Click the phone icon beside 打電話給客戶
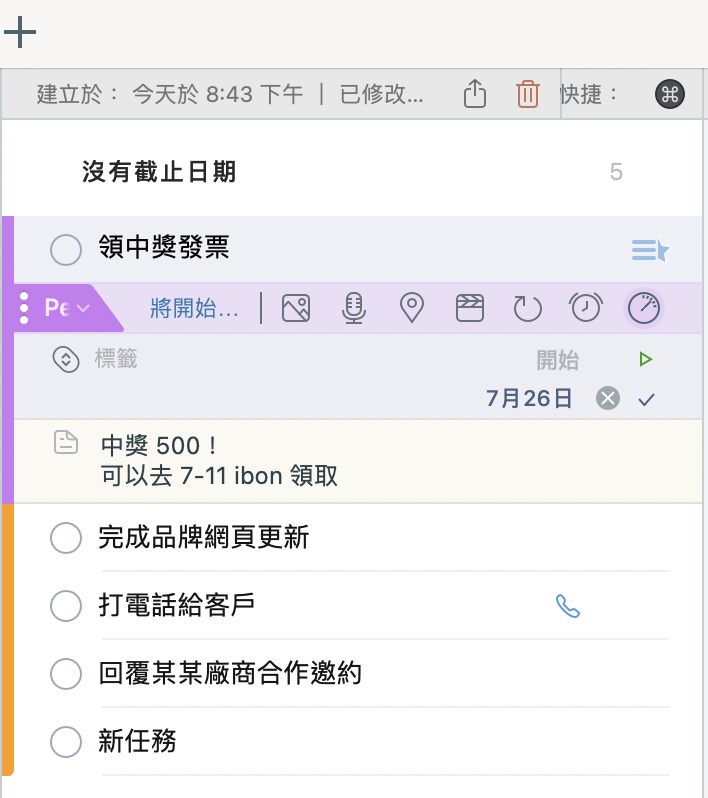708x798 pixels. [568, 606]
